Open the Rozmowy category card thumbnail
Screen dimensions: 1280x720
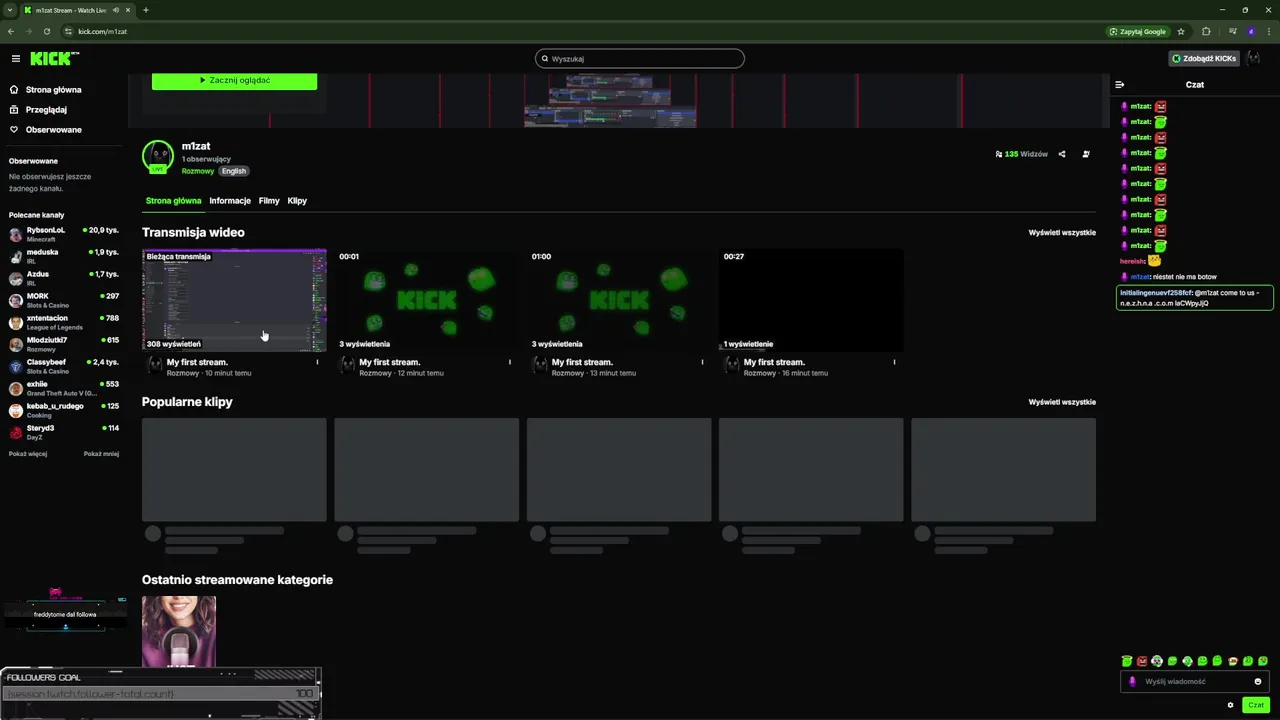tap(179, 631)
